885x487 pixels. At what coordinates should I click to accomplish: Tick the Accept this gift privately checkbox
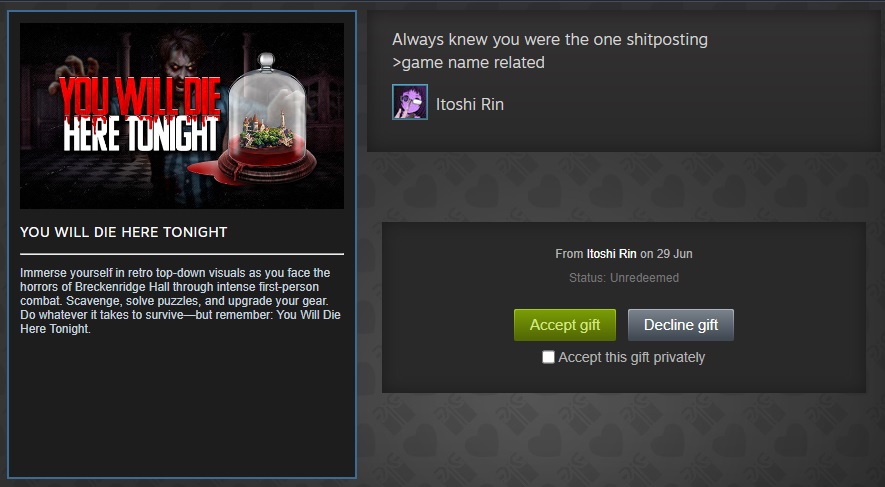click(548, 357)
